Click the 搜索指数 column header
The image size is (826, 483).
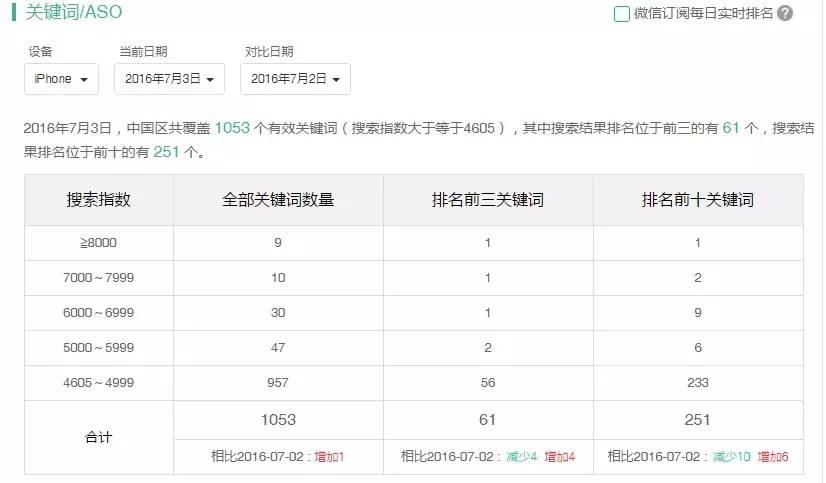coord(99,200)
